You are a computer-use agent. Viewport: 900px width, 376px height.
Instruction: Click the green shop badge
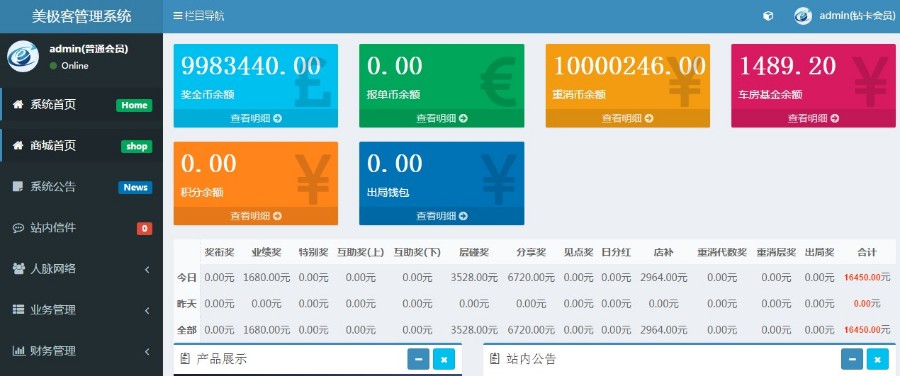(137, 146)
